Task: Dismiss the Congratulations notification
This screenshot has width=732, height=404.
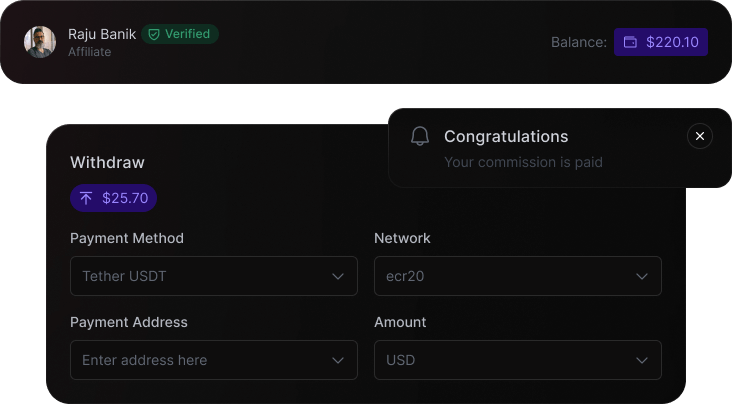Action: [700, 136]
